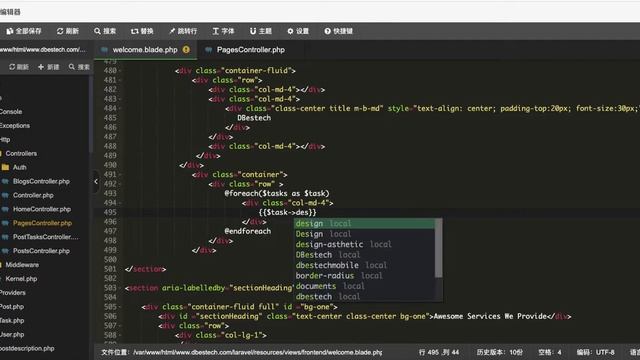Refresh the file tree with sidebar 刷新
This screenshot has width=640, height=360.
[x=19, y=67]
